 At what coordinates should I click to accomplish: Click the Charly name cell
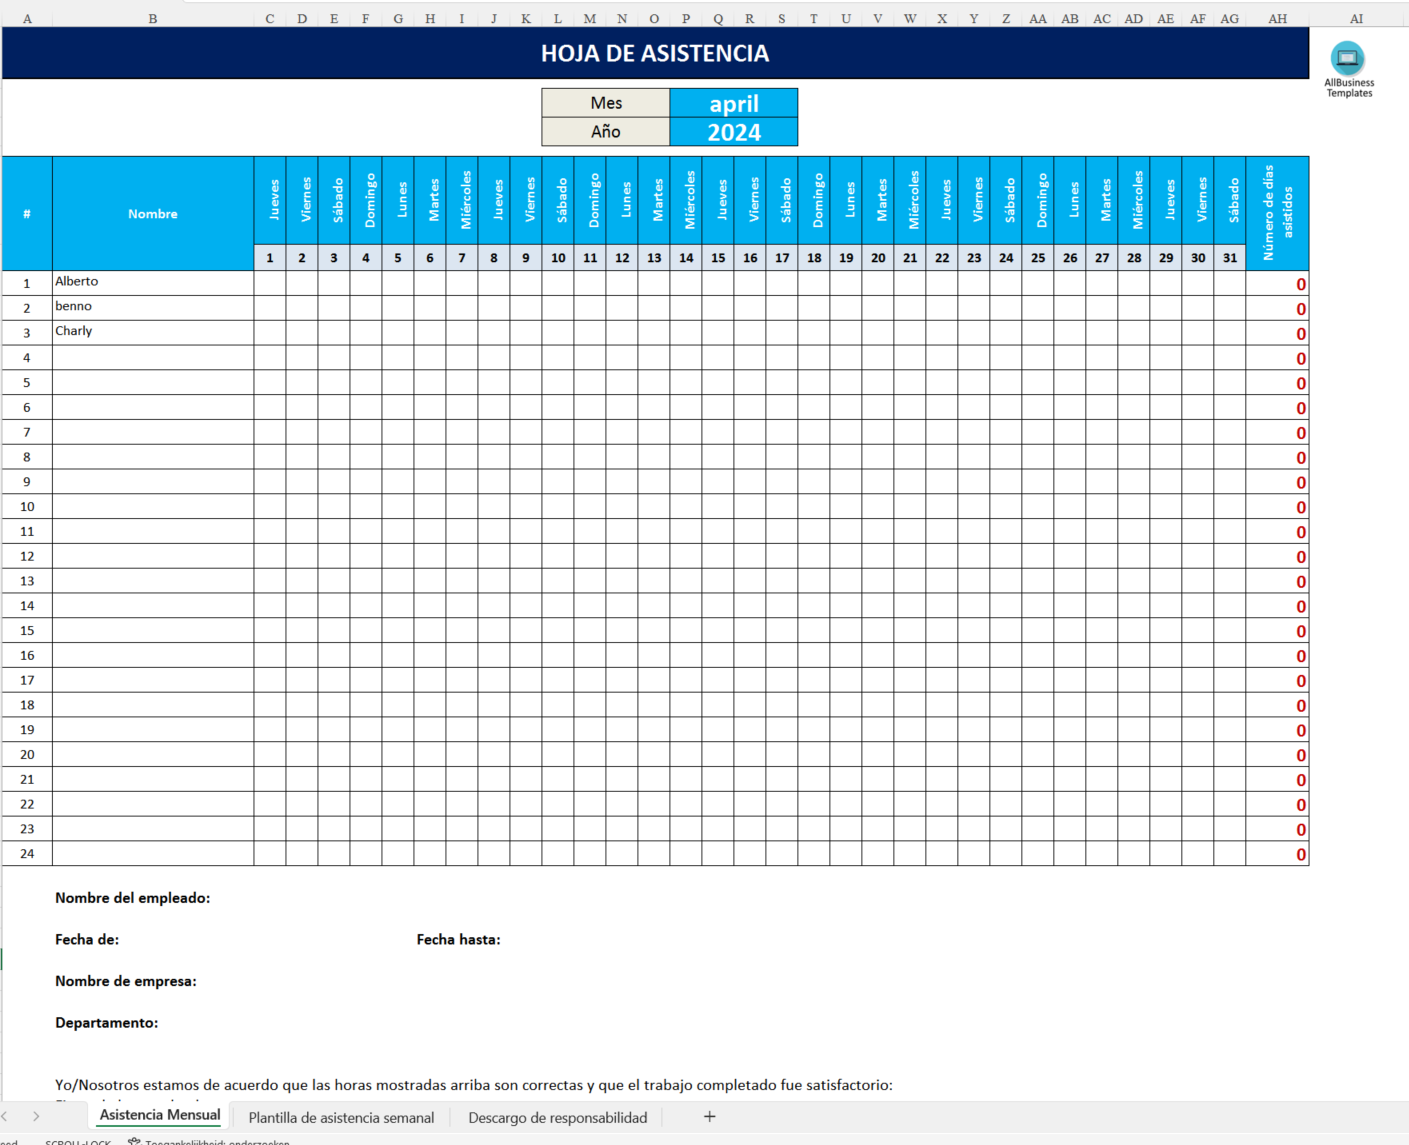[x=152, y=332]
